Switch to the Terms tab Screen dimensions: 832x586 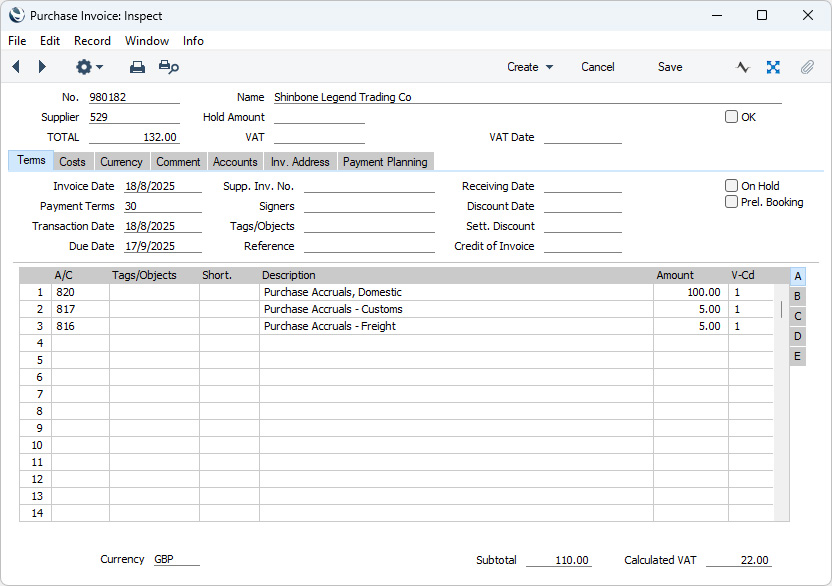click(31, 160)
